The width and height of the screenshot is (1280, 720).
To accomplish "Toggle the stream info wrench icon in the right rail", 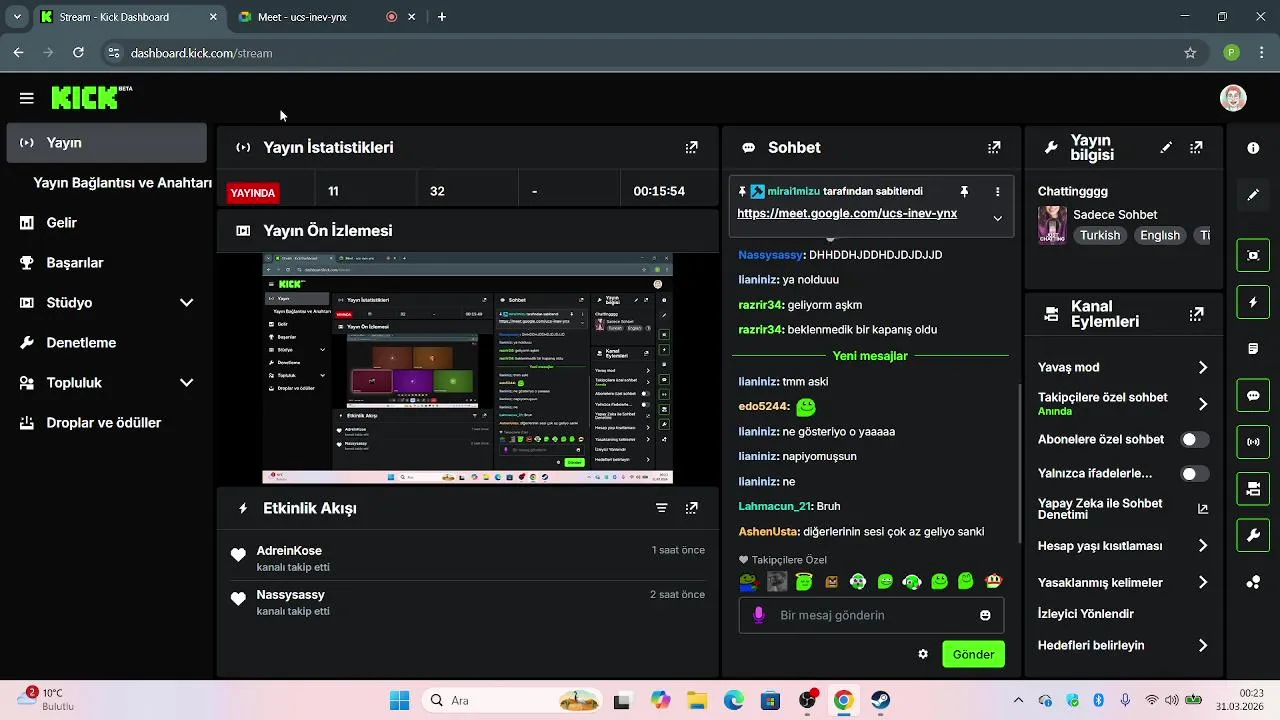I will [x=1253, y=536].
